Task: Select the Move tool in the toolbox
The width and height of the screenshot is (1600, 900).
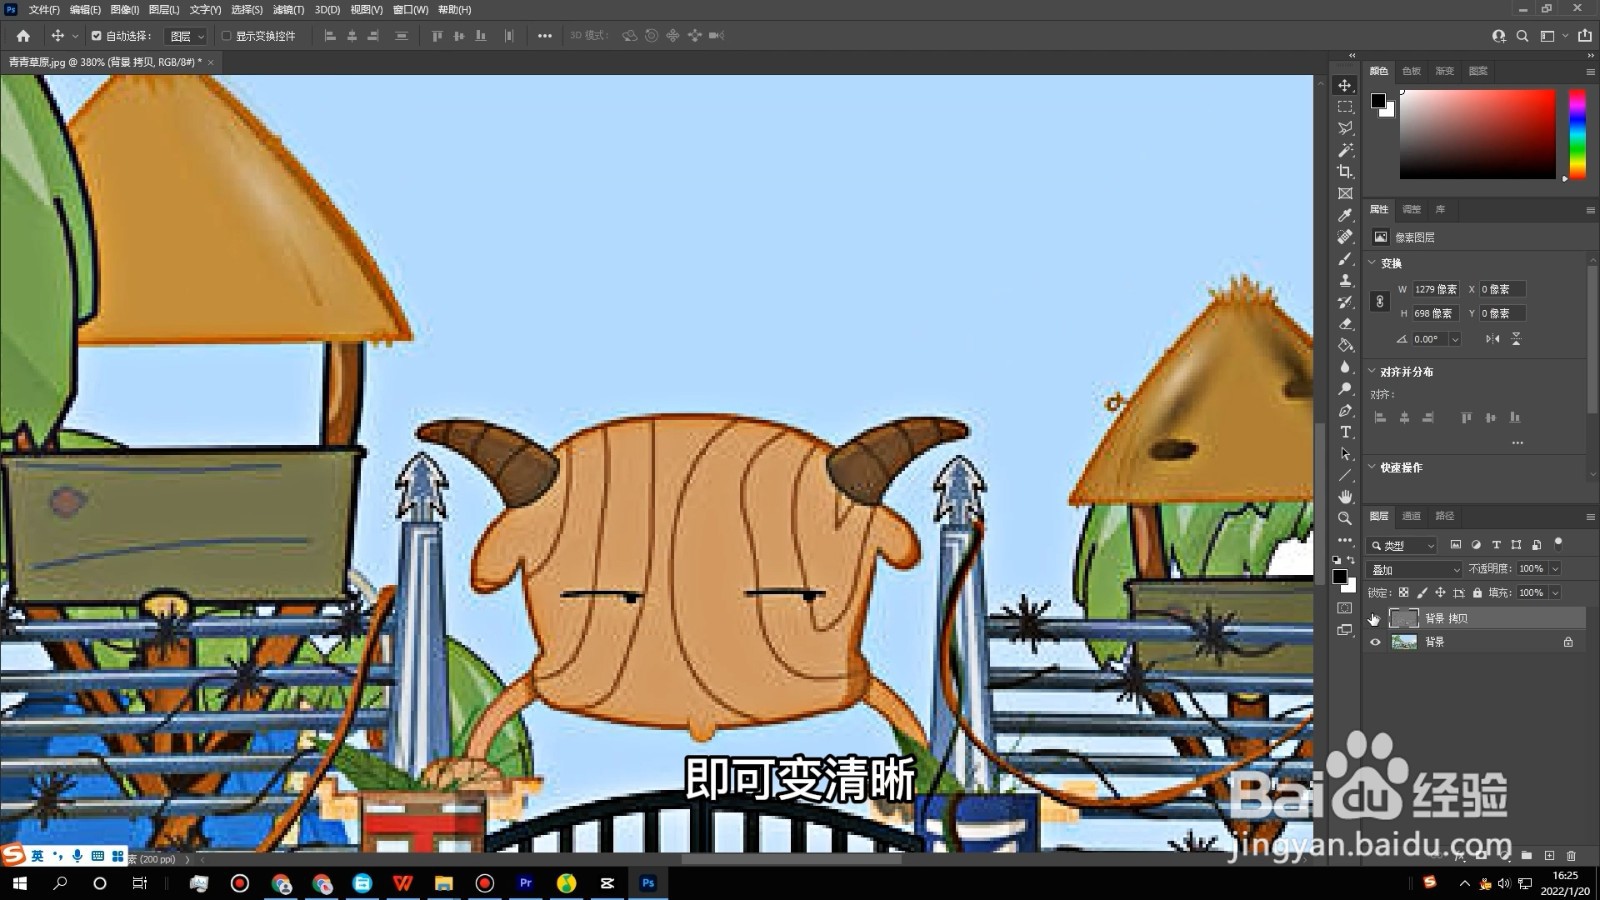Action: tap(1345, 85)
